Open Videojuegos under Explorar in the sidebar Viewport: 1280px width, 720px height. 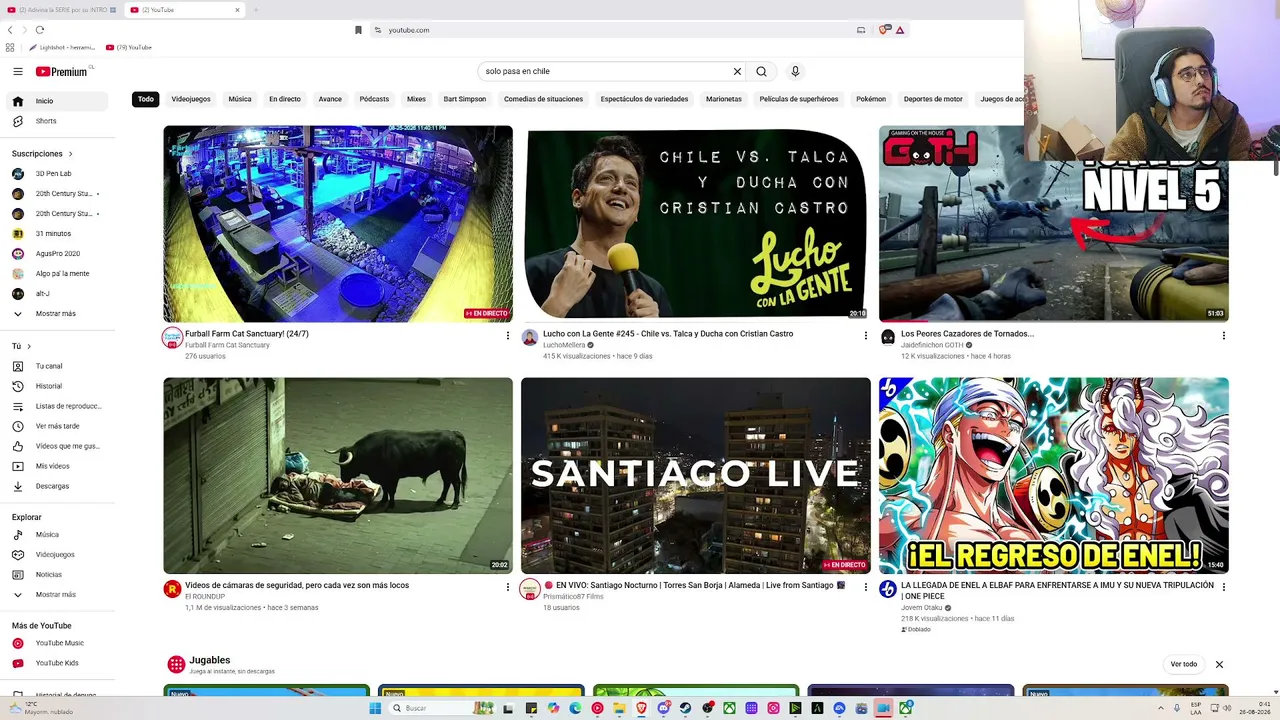(x=56, y=555)
